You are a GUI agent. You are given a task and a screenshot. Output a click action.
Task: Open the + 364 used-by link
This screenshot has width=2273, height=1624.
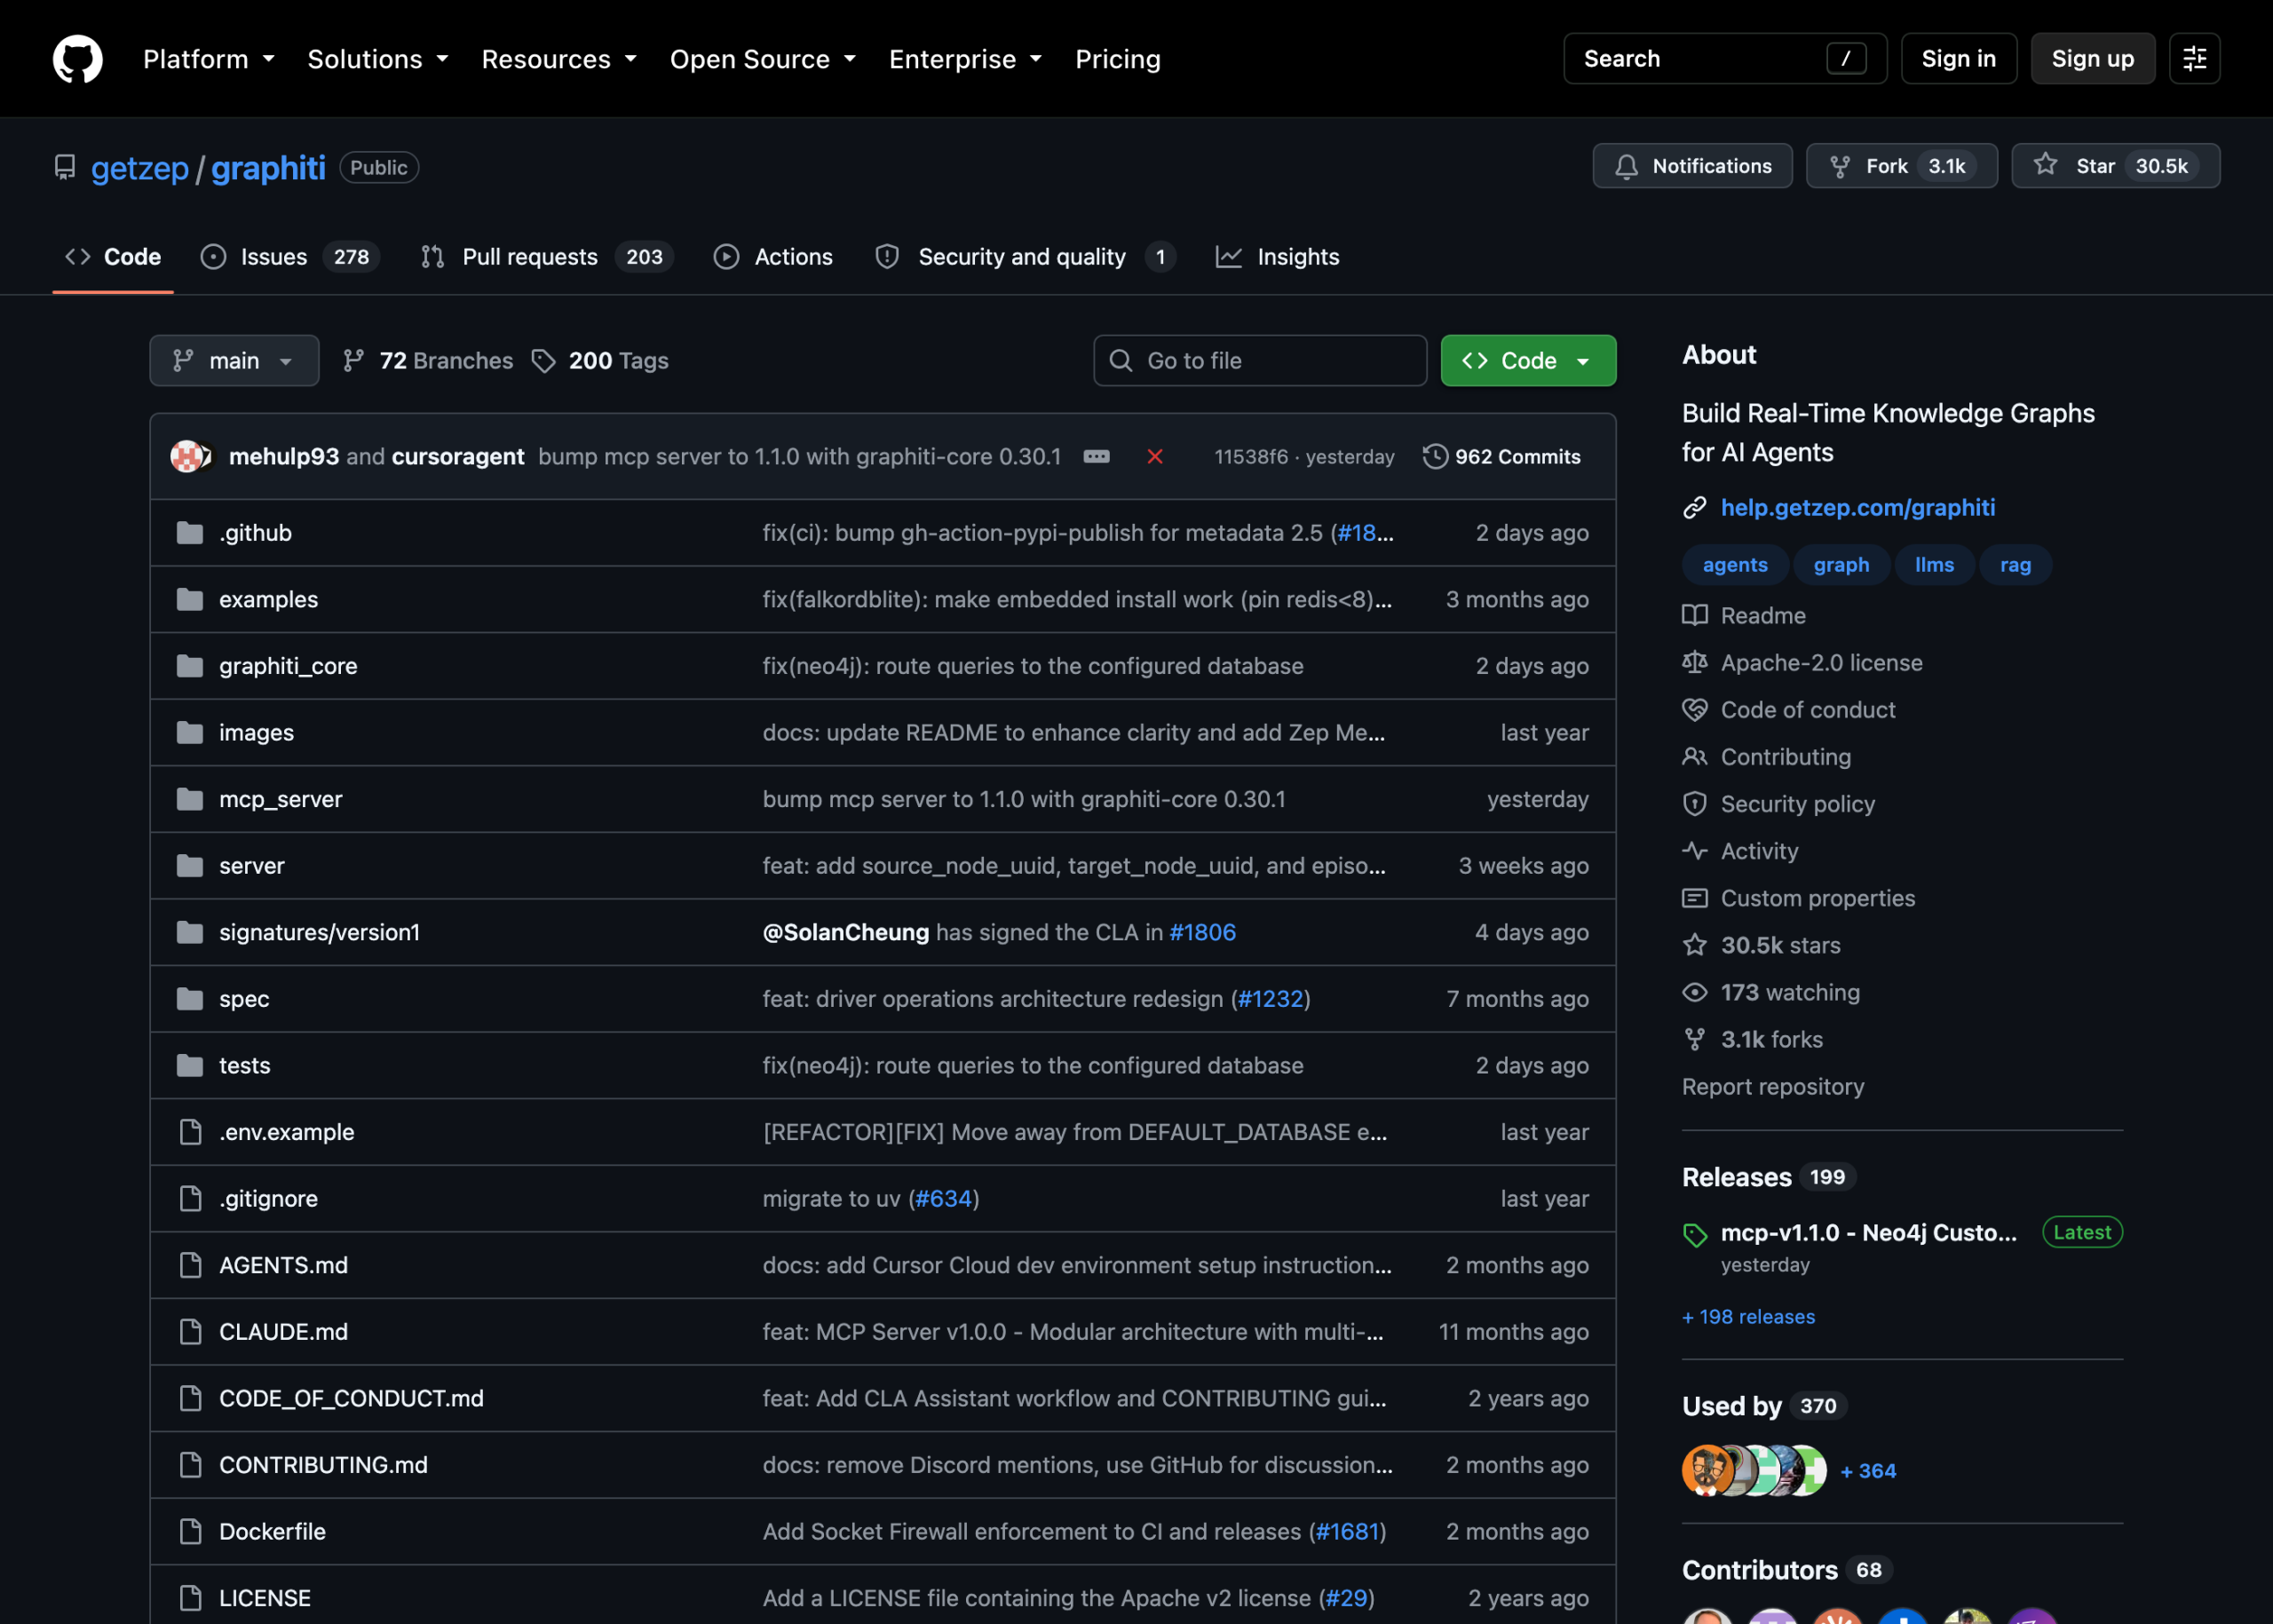tap(1868, 1471)
